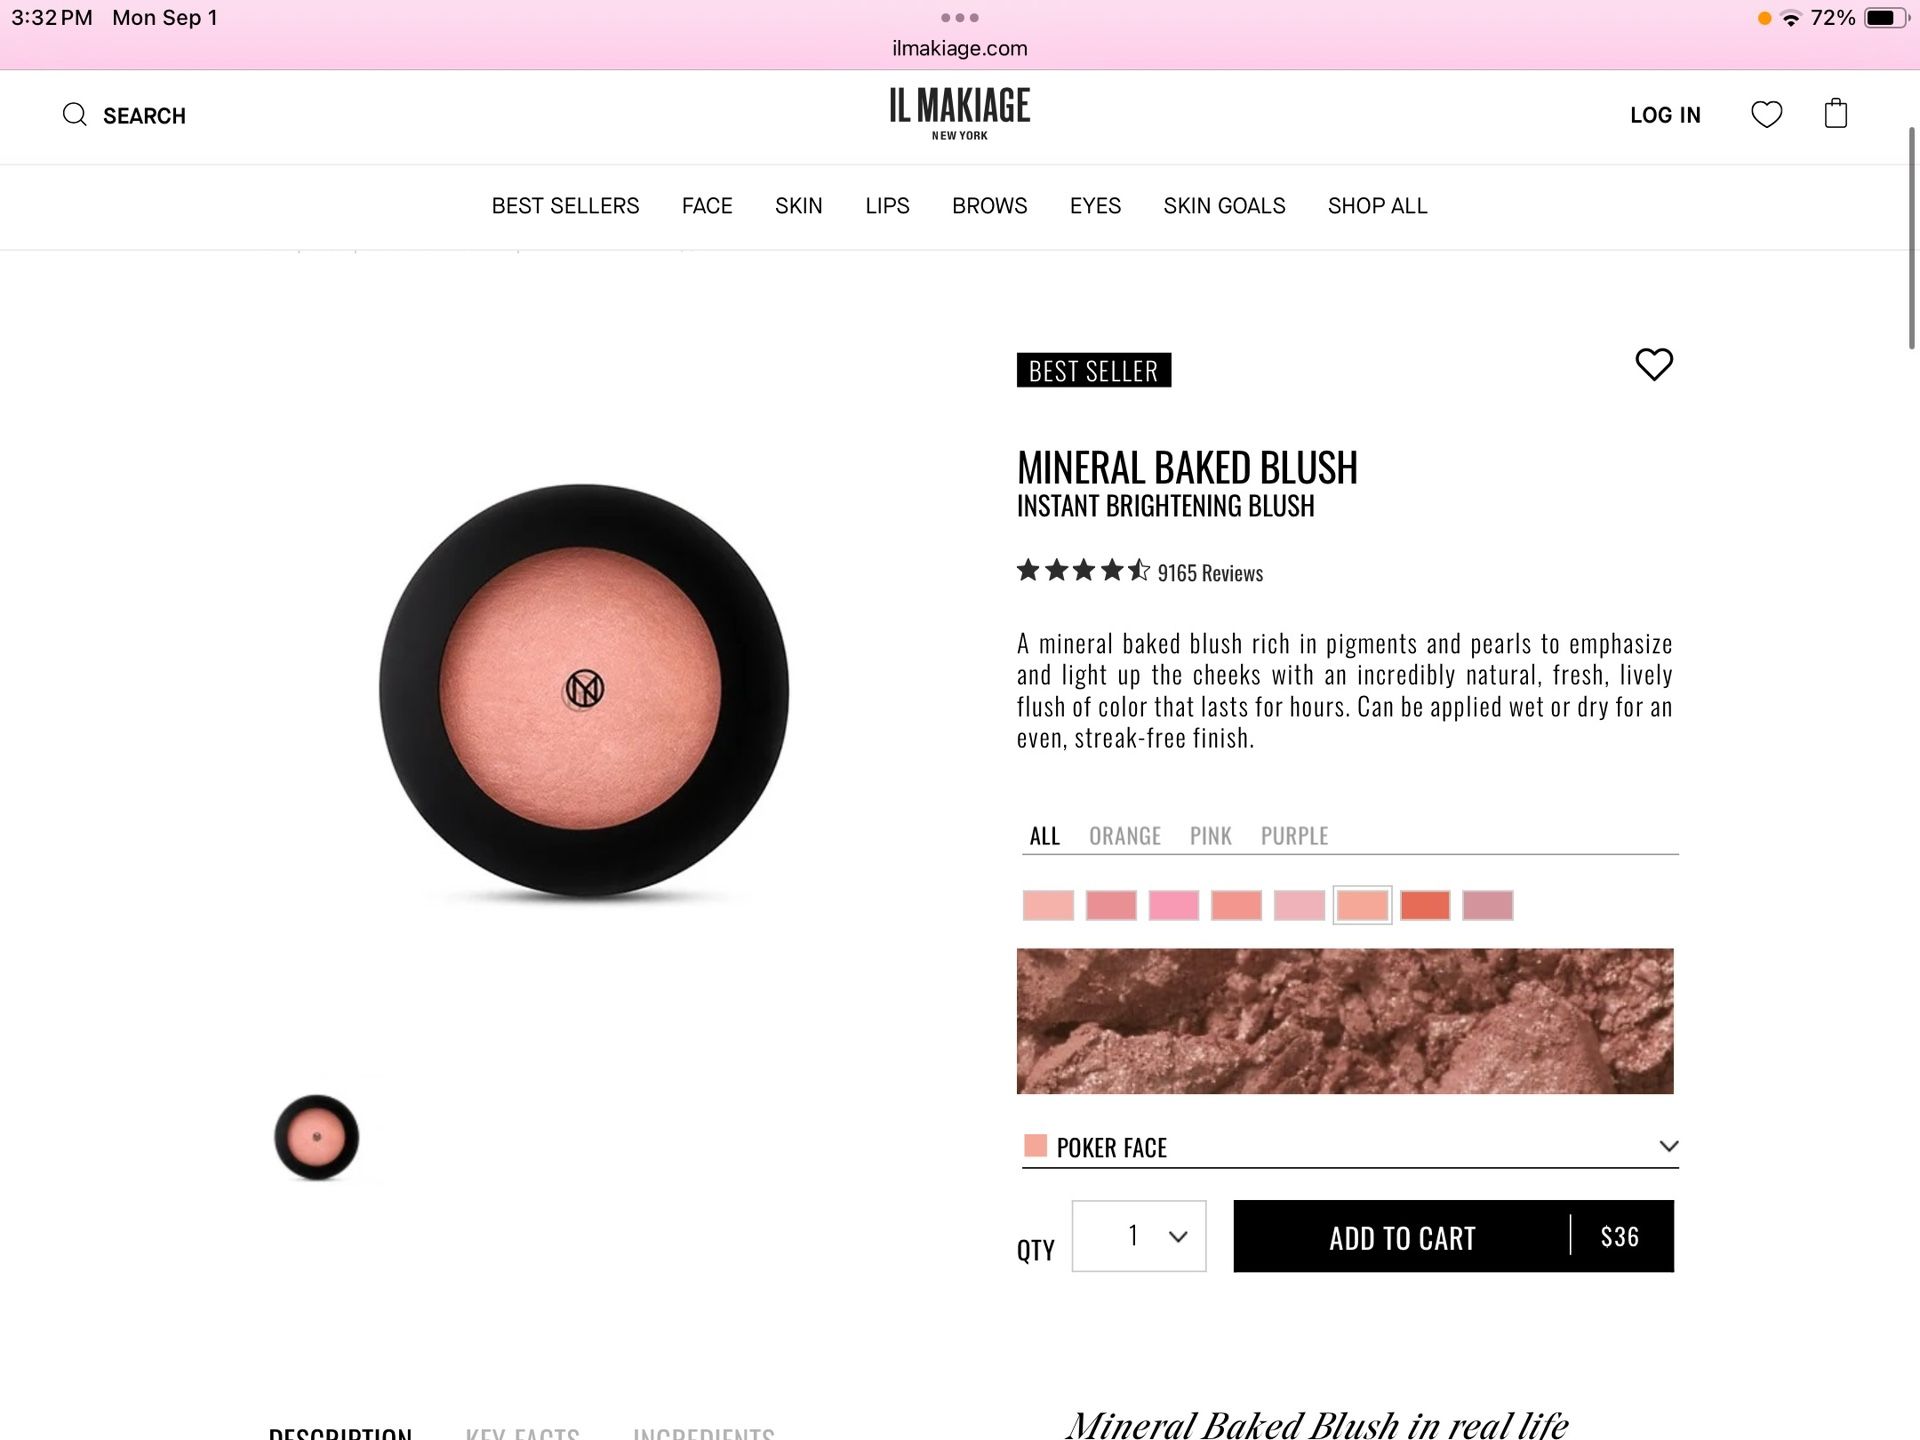Click the star rating icons
The height and width of the screenshot is (1440, 1920).
point(1083,571)
